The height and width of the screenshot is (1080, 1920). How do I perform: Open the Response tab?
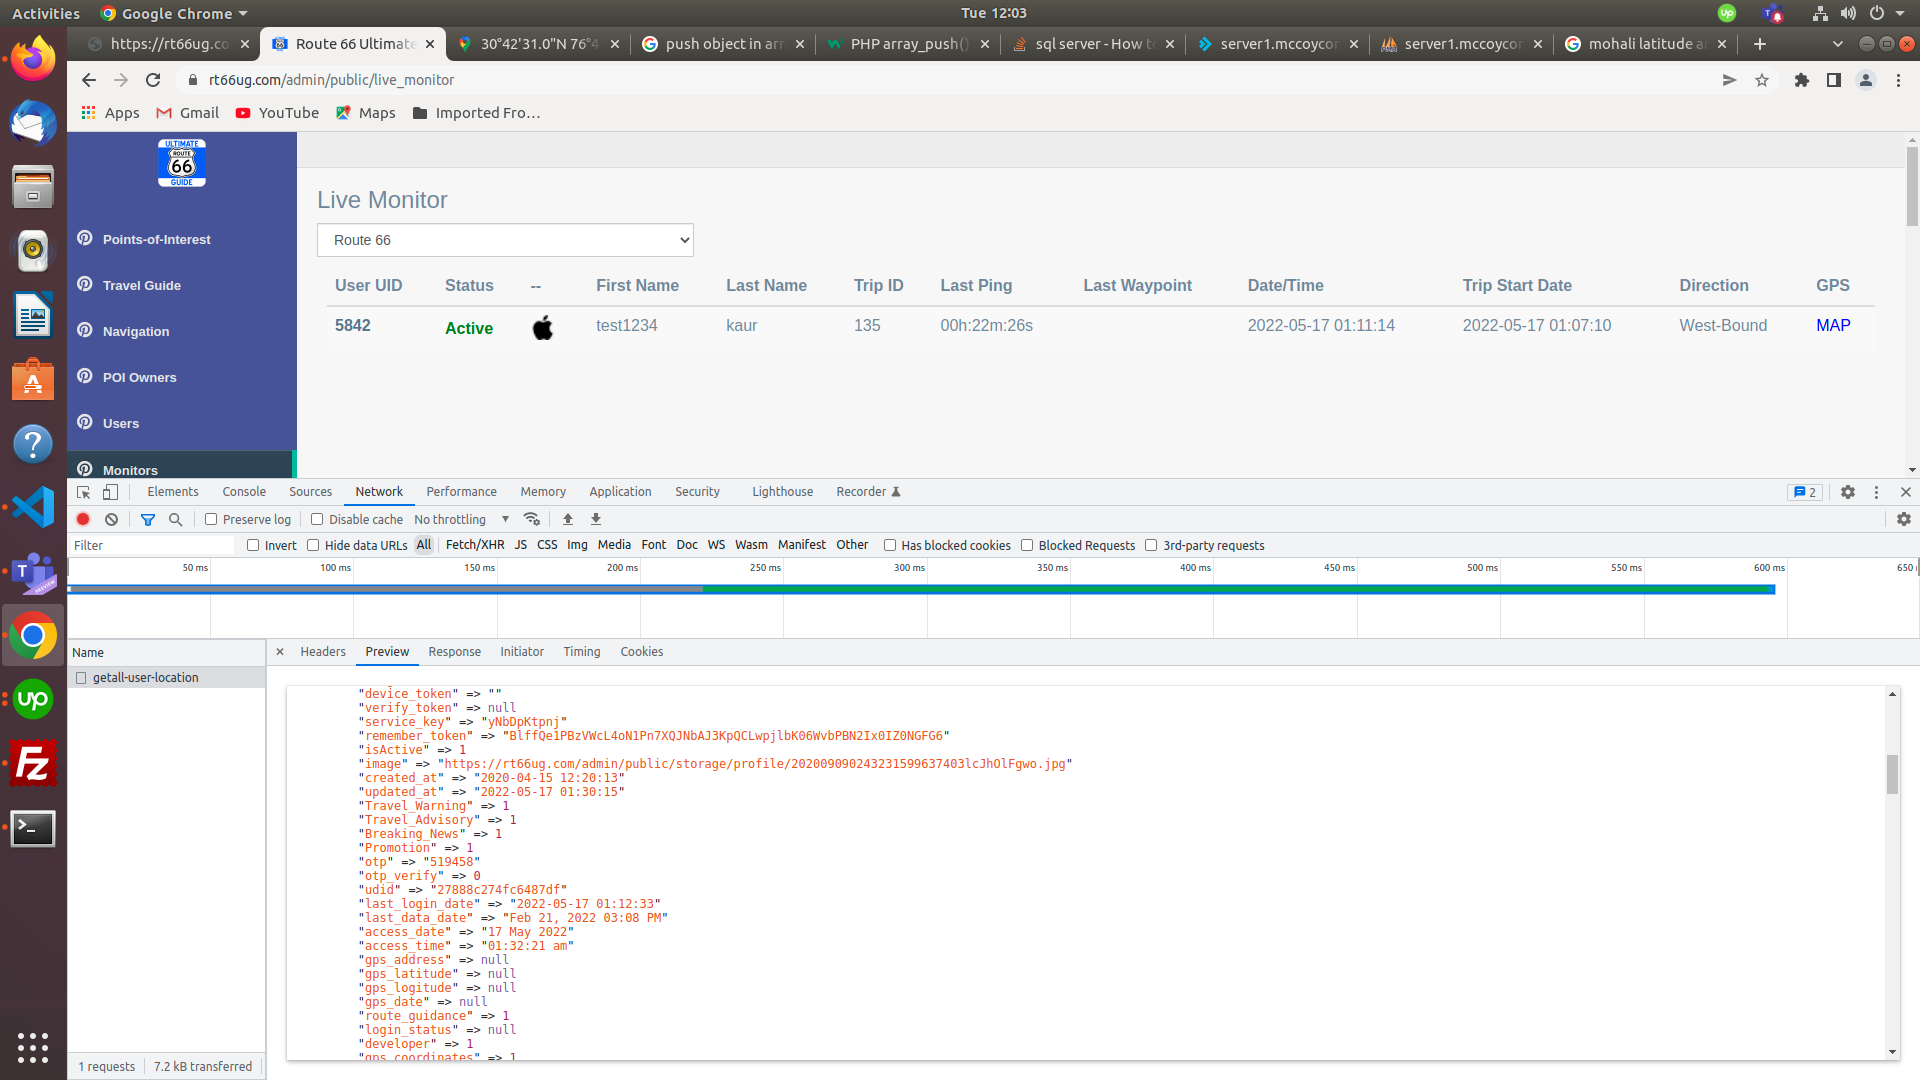point(454,652)
